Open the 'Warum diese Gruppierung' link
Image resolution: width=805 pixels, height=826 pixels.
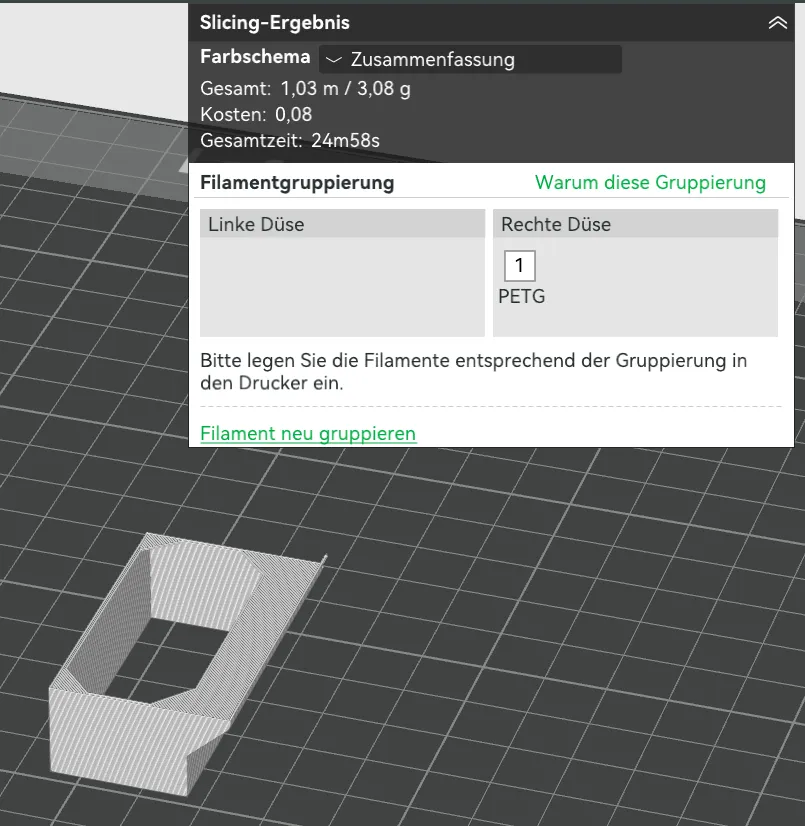pos(650,182)
